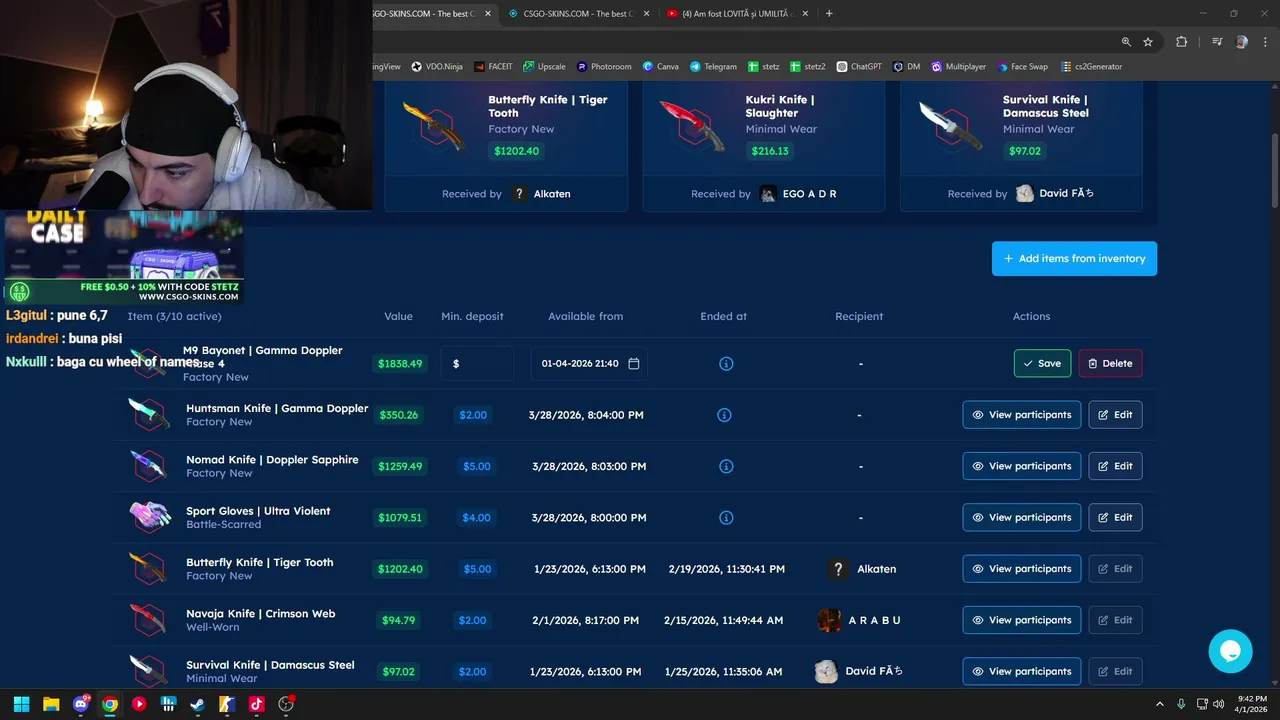The image size is (1280, 720).
Task: Open the info icon for Sport Gloves row
Action: point(726,517)
